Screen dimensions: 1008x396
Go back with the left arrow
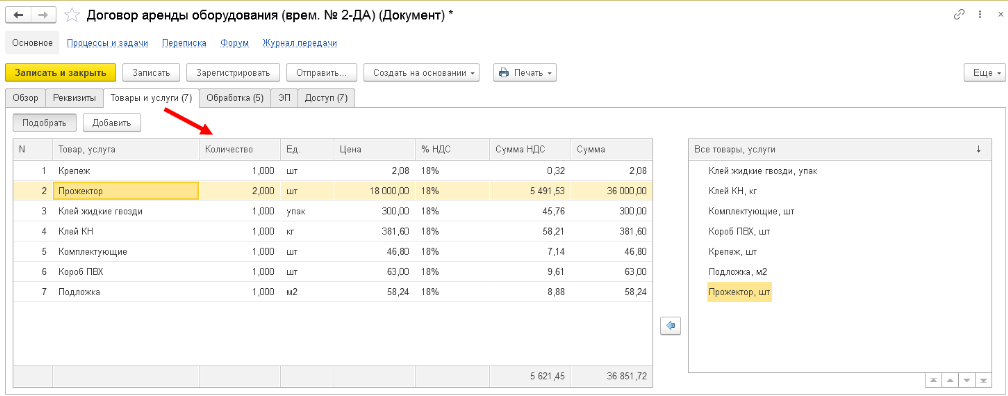tap(19, 15)
